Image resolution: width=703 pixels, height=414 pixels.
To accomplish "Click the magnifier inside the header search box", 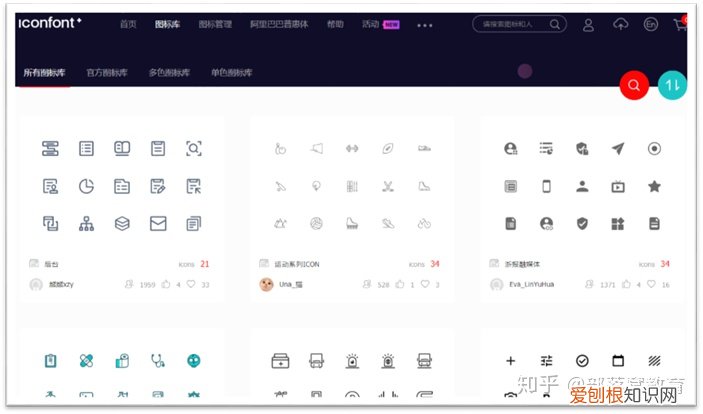I will (555, 24).
